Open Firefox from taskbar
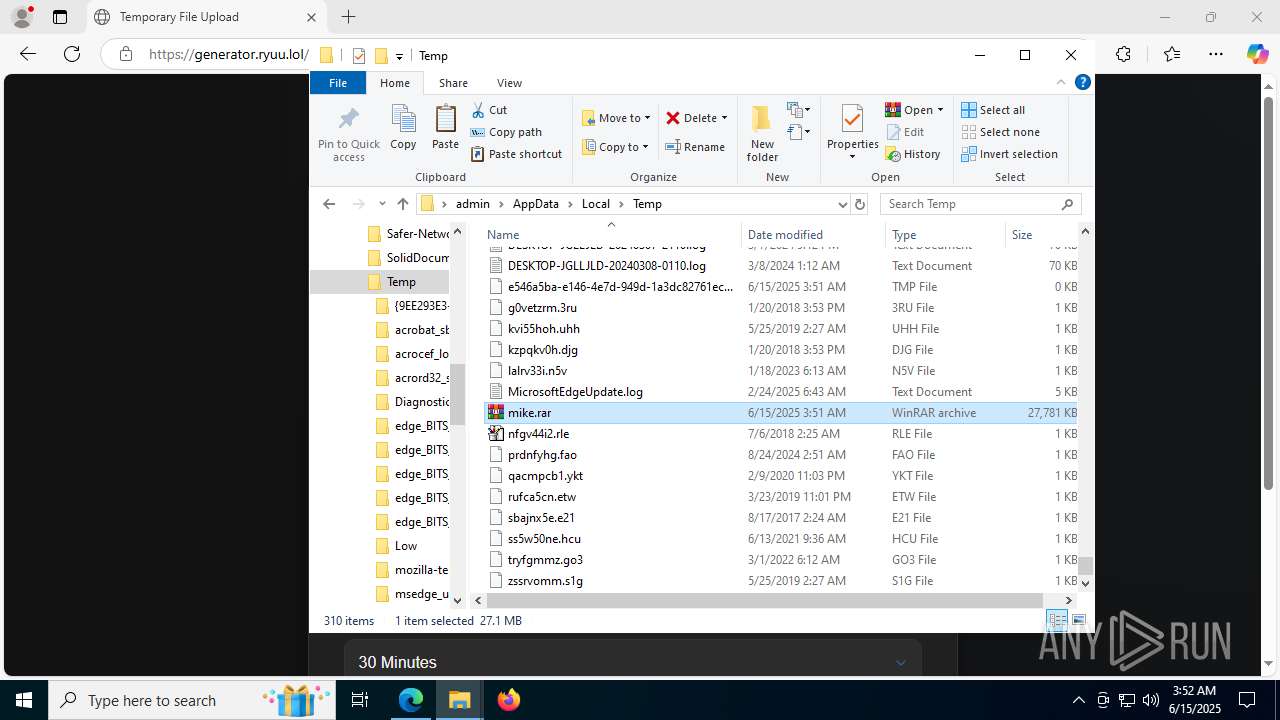 click(x=509, y=700)
